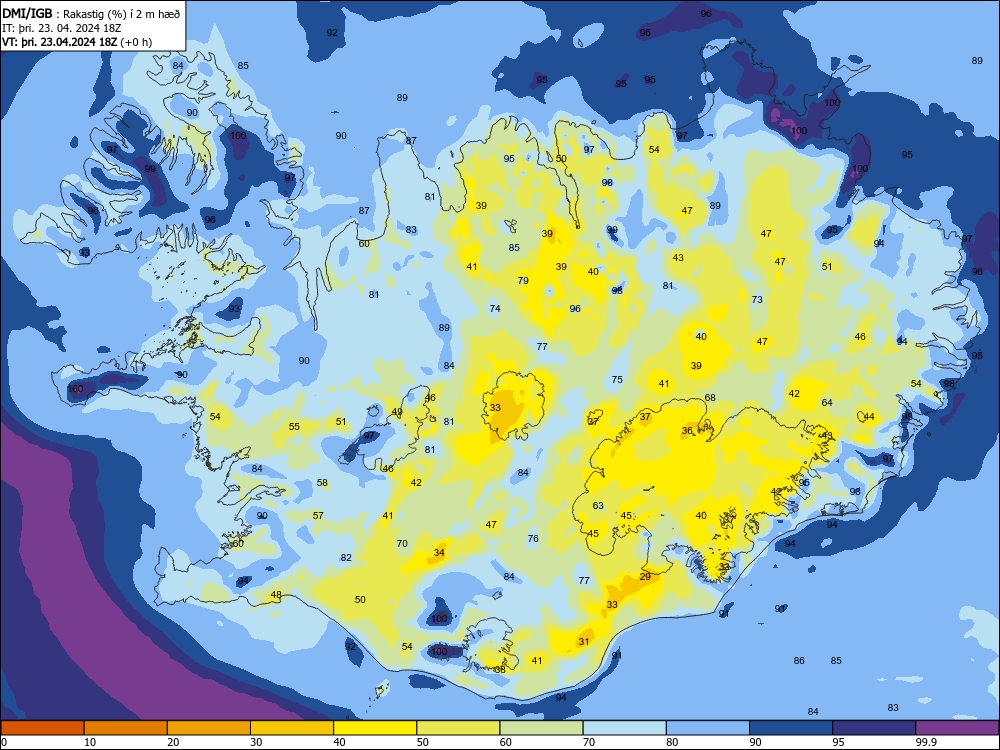
Task: Click the humidity value '29' on the map
Action: [x=645, y=577]
